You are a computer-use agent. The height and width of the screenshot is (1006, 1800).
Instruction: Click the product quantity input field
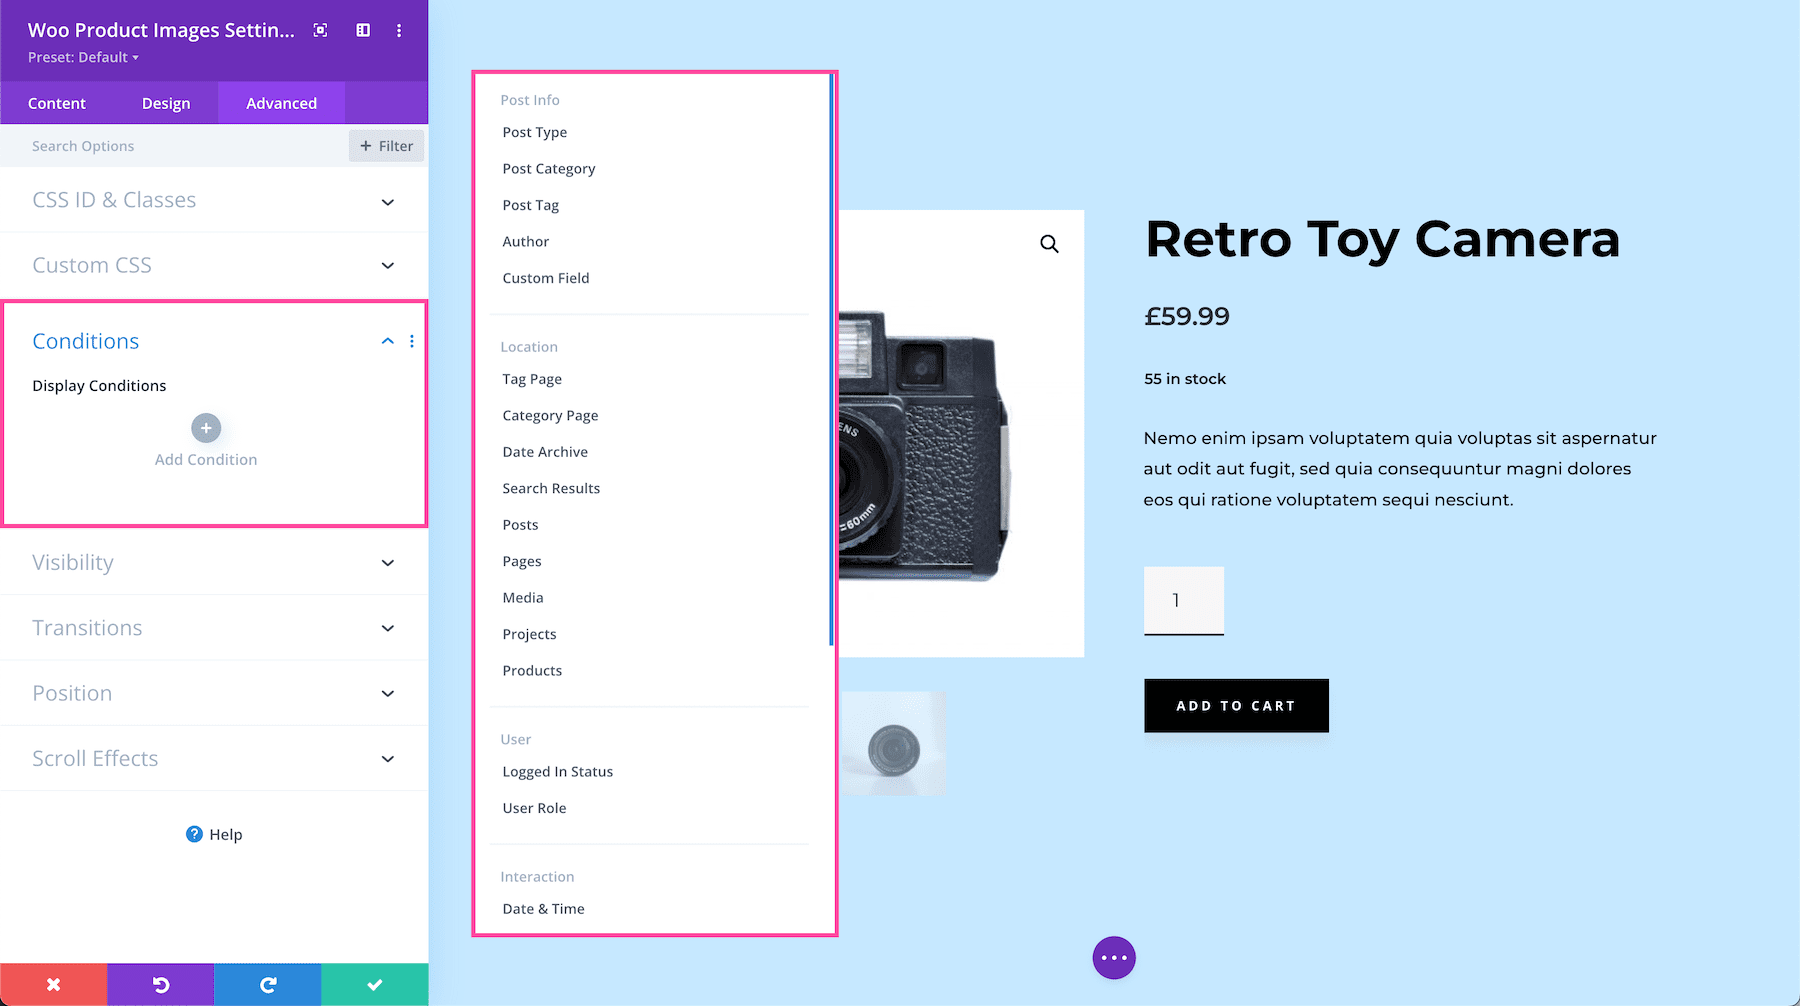click(x=1183, y=601)
